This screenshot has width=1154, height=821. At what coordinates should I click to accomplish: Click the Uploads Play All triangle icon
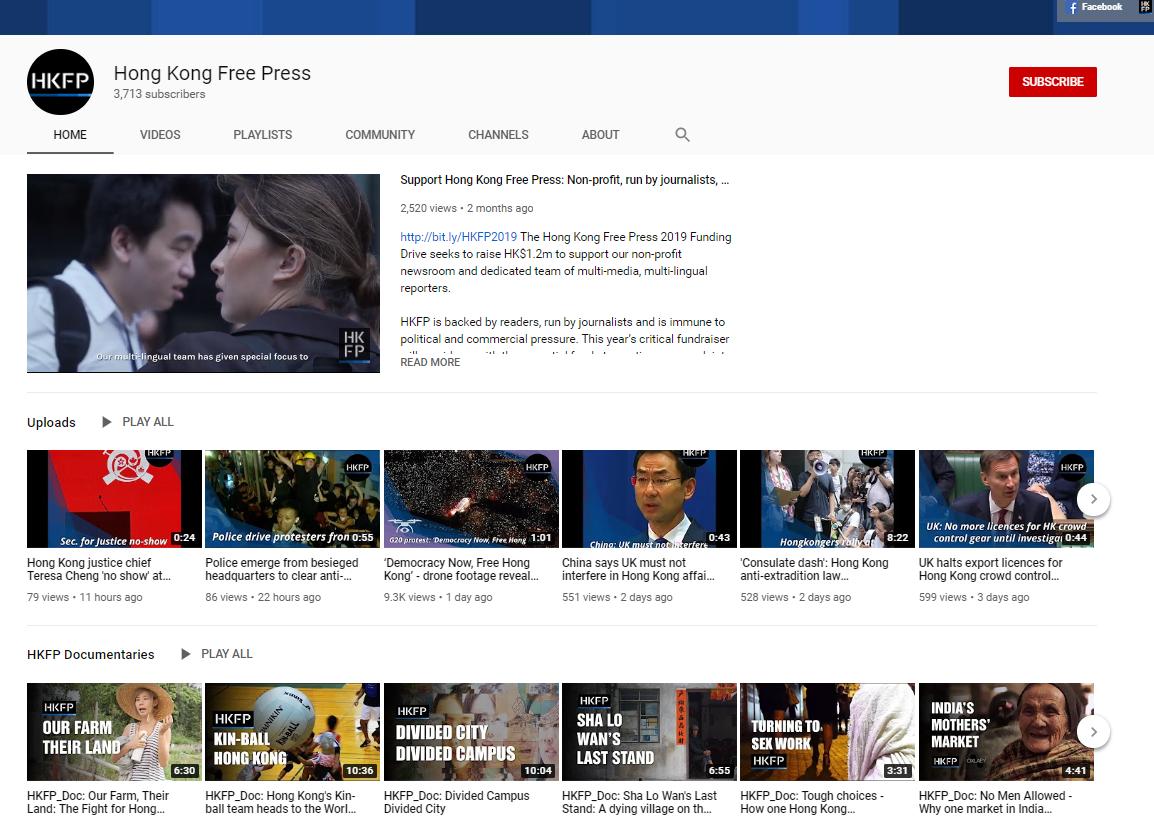[107, 422]
